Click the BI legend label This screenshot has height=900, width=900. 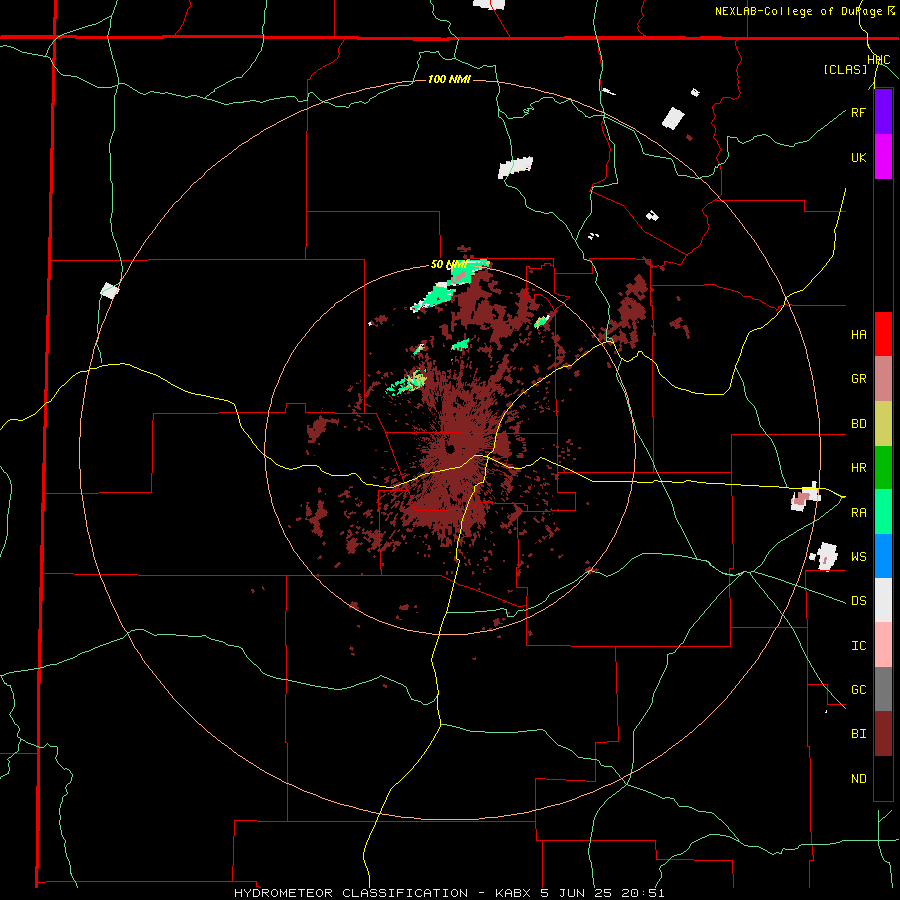tap(858, 734)
